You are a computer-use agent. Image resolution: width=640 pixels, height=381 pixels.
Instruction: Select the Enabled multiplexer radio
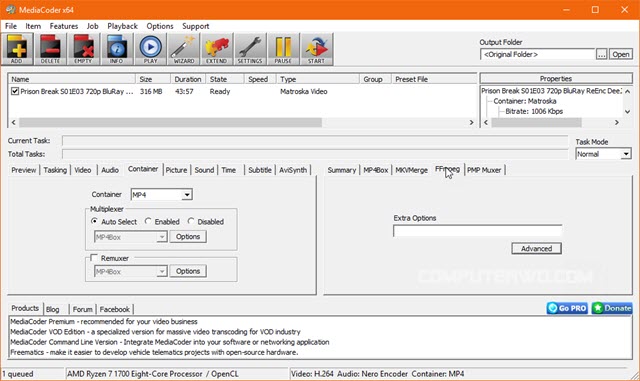click(148, 221)
